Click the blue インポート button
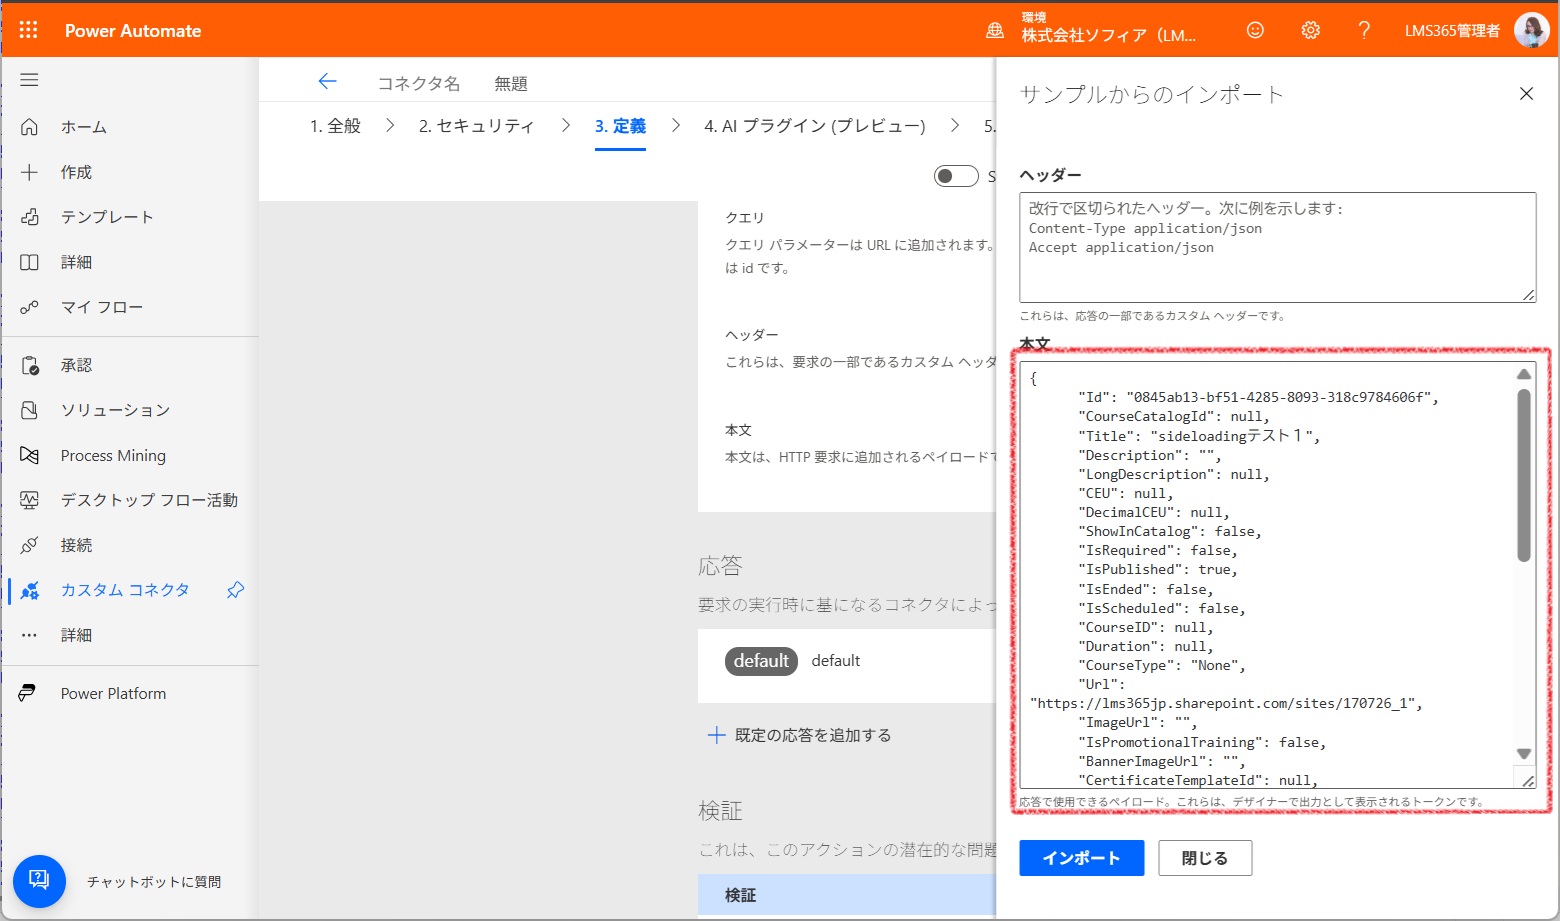The image size is (1560, 921). [x=1081, y=858]
